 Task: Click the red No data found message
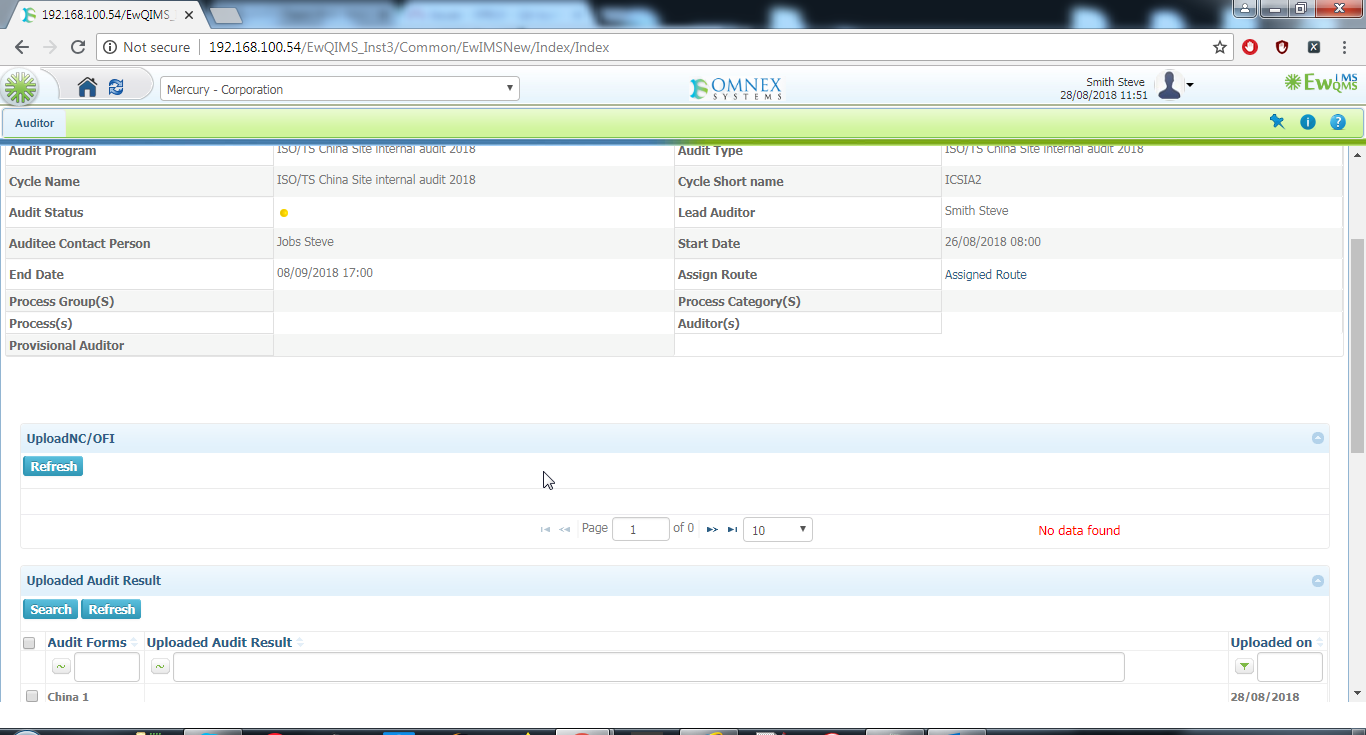(1079, 531)
